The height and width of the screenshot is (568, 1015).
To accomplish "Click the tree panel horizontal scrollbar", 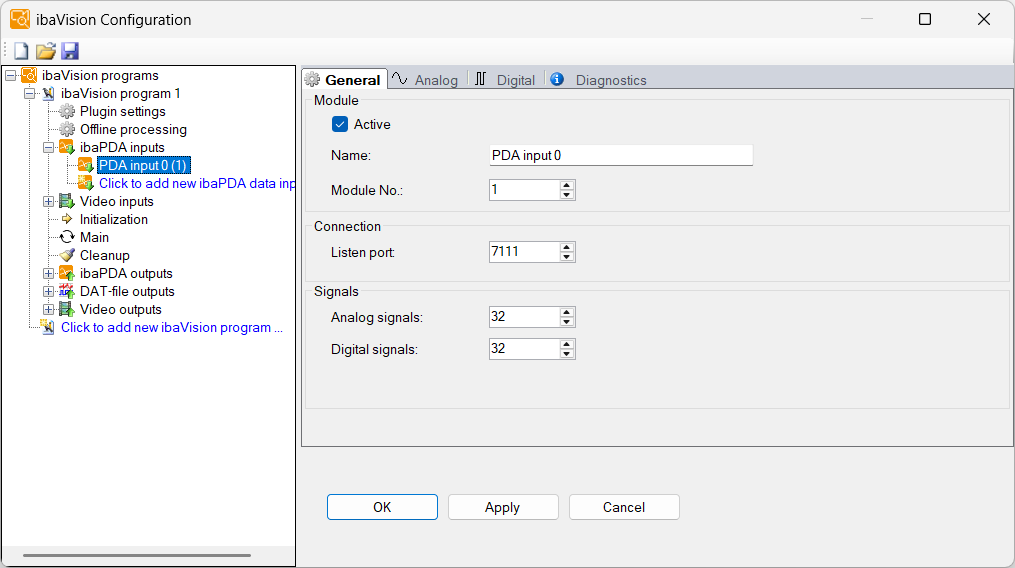I will pyautogui.click(x=137, y=555).
